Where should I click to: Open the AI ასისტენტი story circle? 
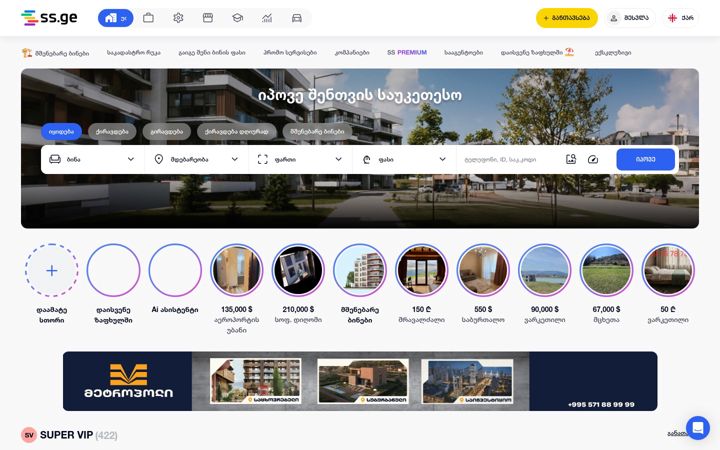click(x=175, y=270)
